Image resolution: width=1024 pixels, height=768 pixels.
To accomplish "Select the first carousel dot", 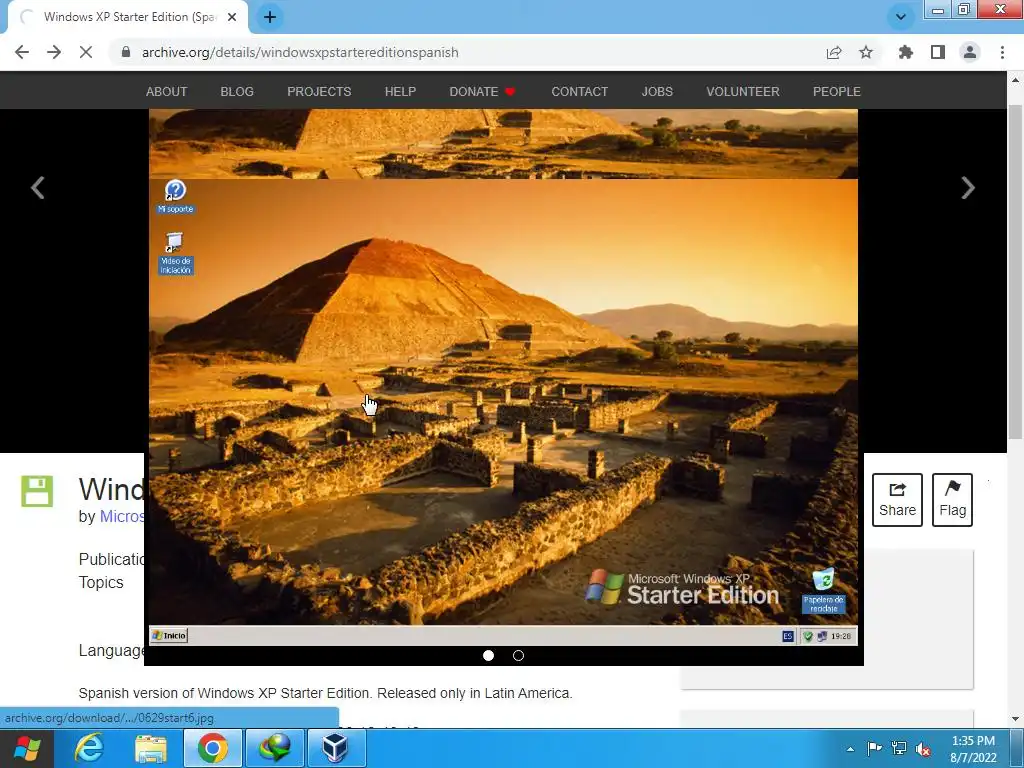I will click(488, 656).
